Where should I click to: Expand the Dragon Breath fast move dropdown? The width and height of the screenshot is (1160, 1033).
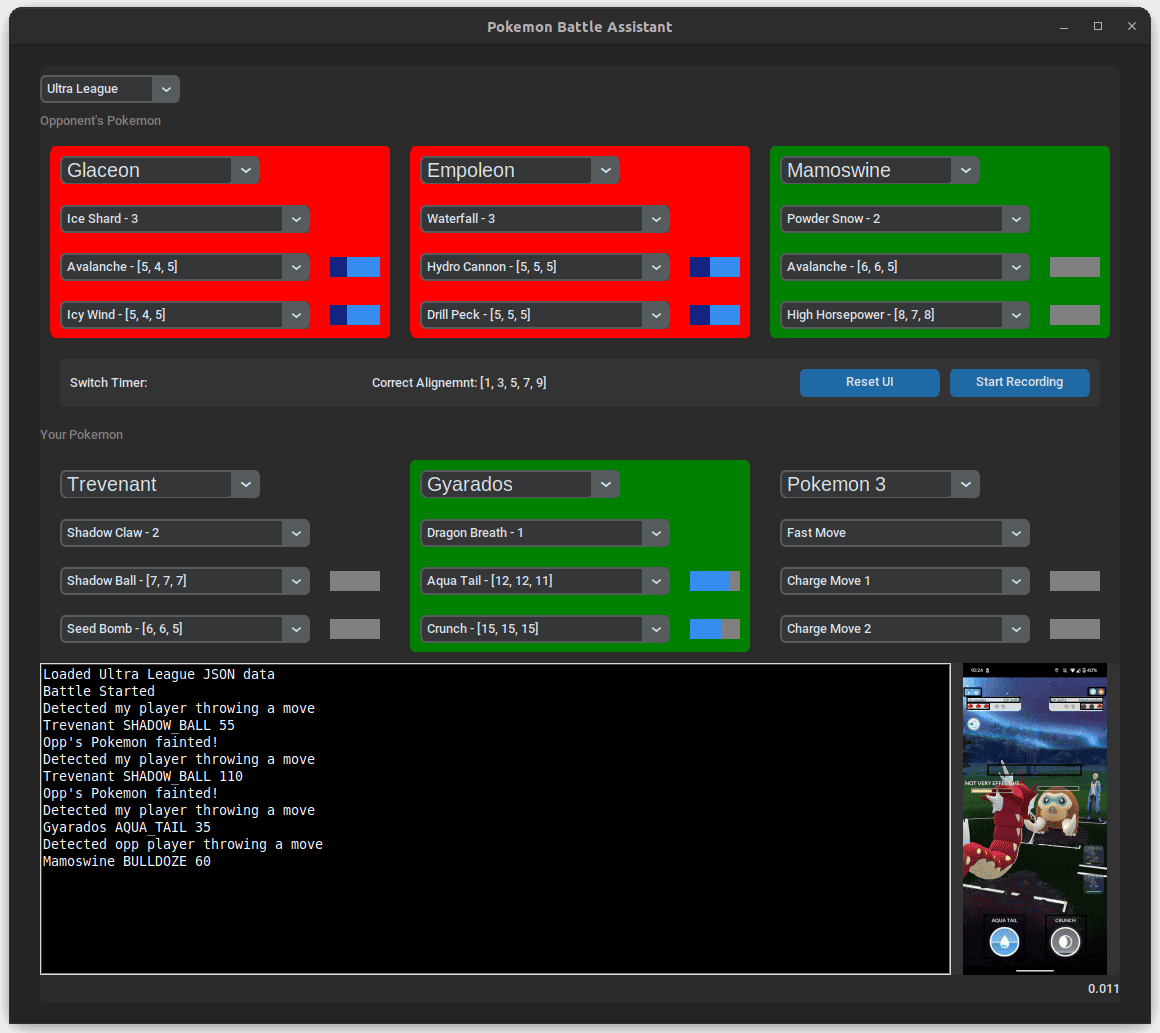[545, 533]
